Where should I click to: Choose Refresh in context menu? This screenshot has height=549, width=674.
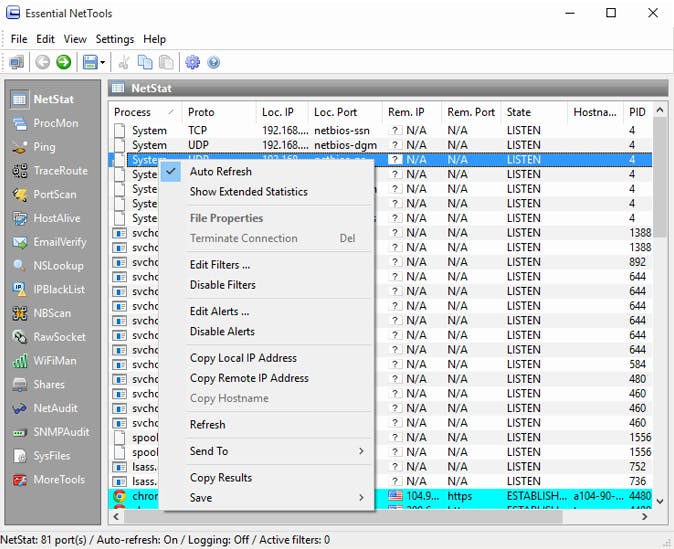(267, 425)
